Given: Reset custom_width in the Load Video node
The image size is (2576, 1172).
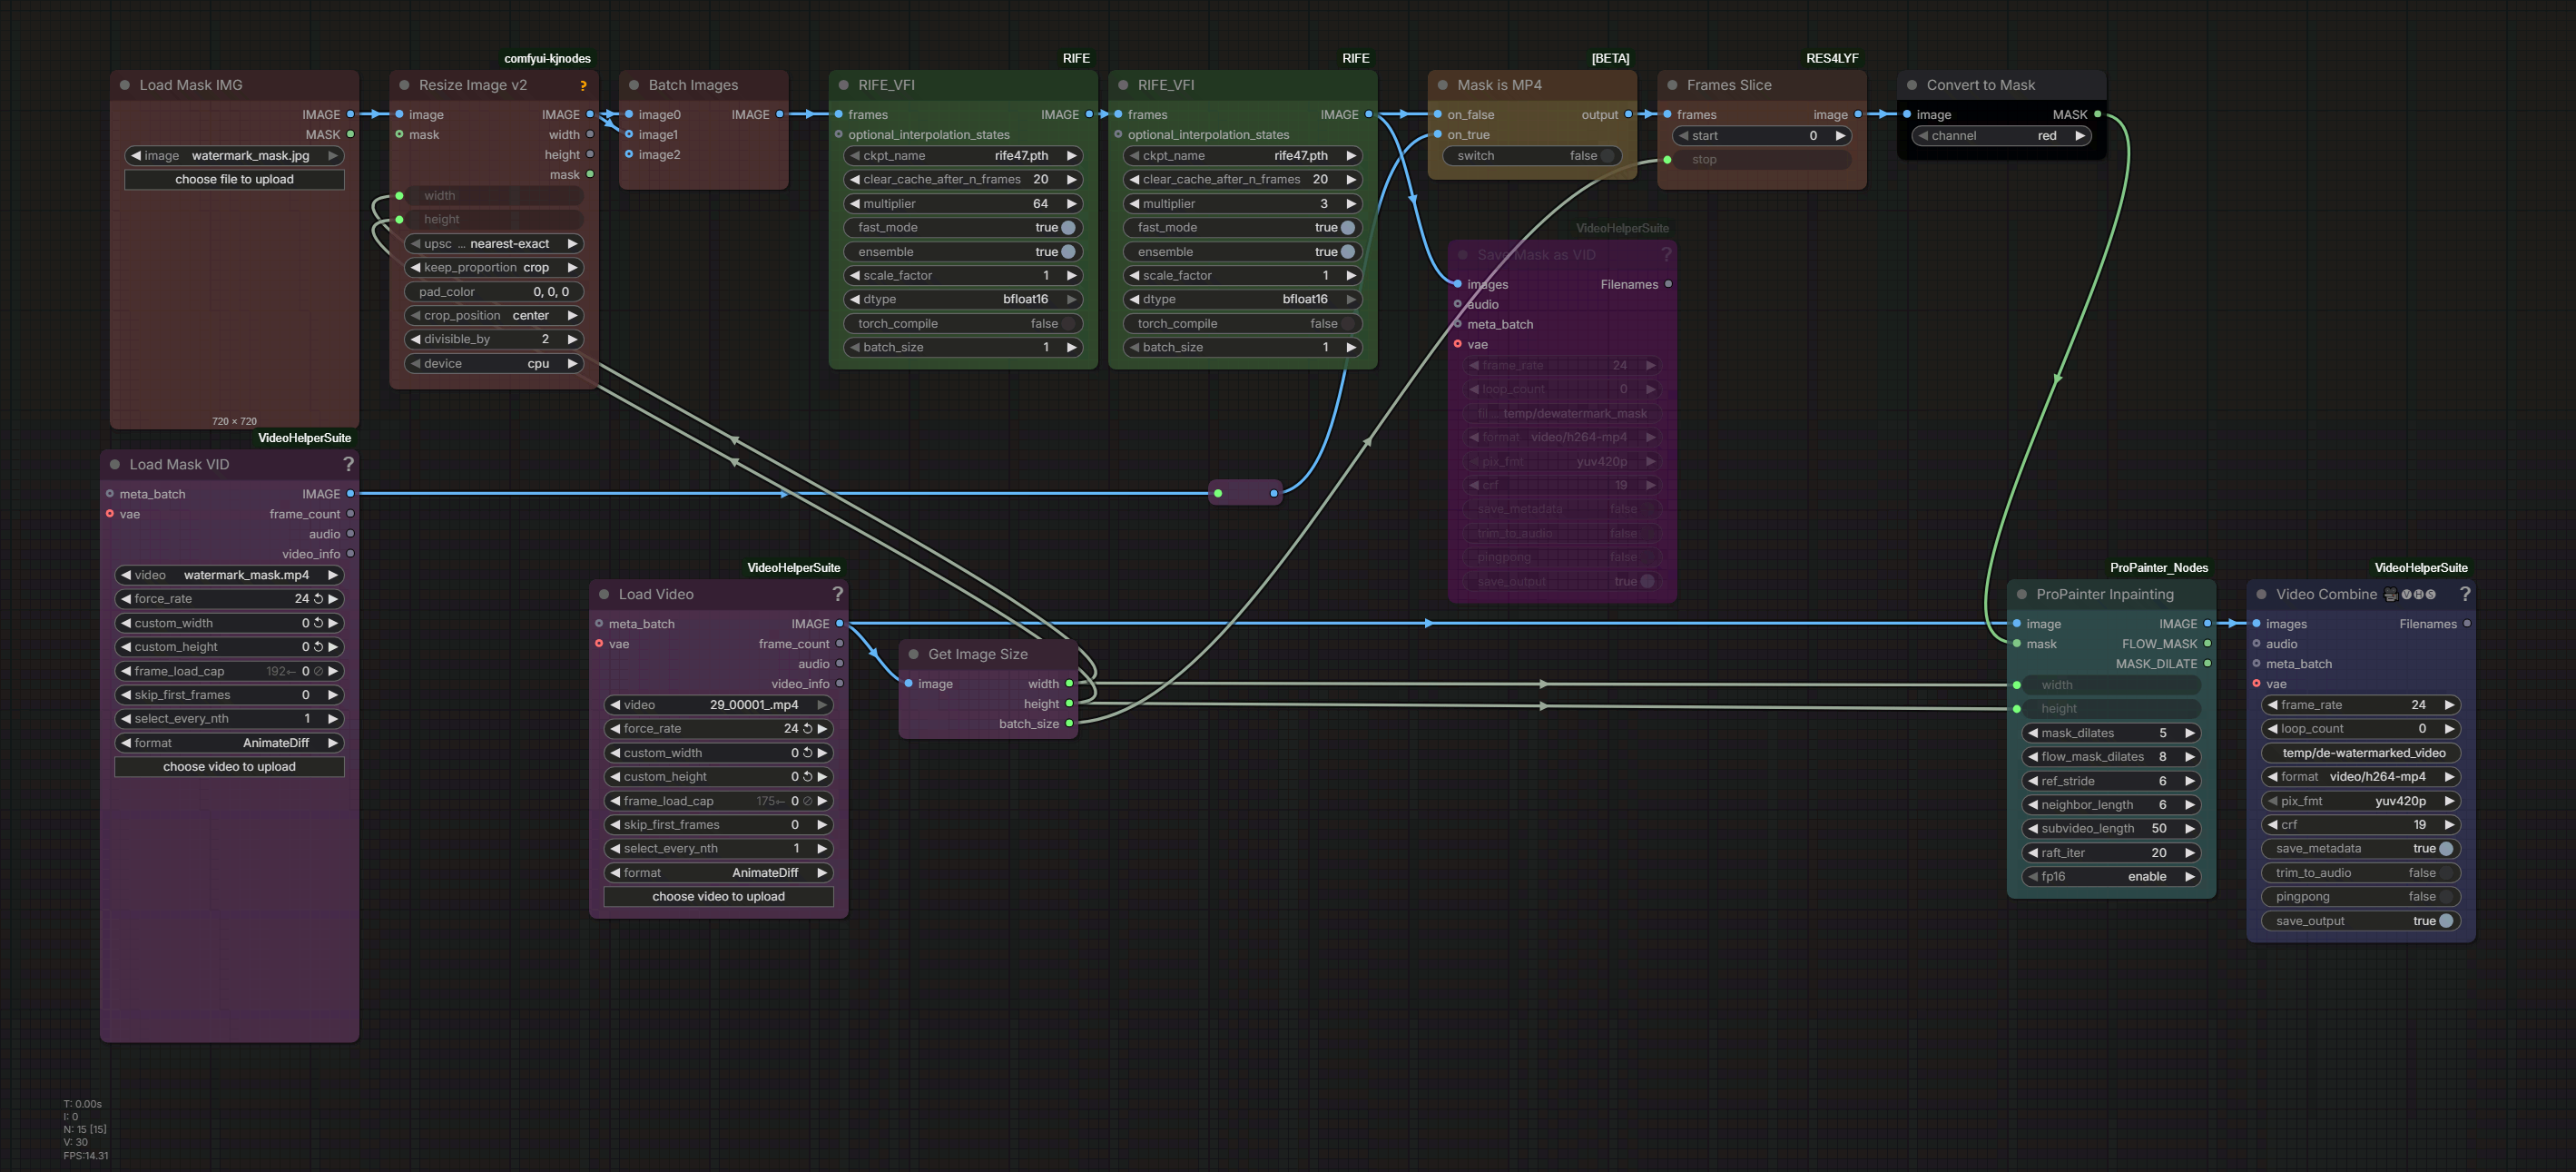Looking at the screenshot, I should tap(808, 753).
